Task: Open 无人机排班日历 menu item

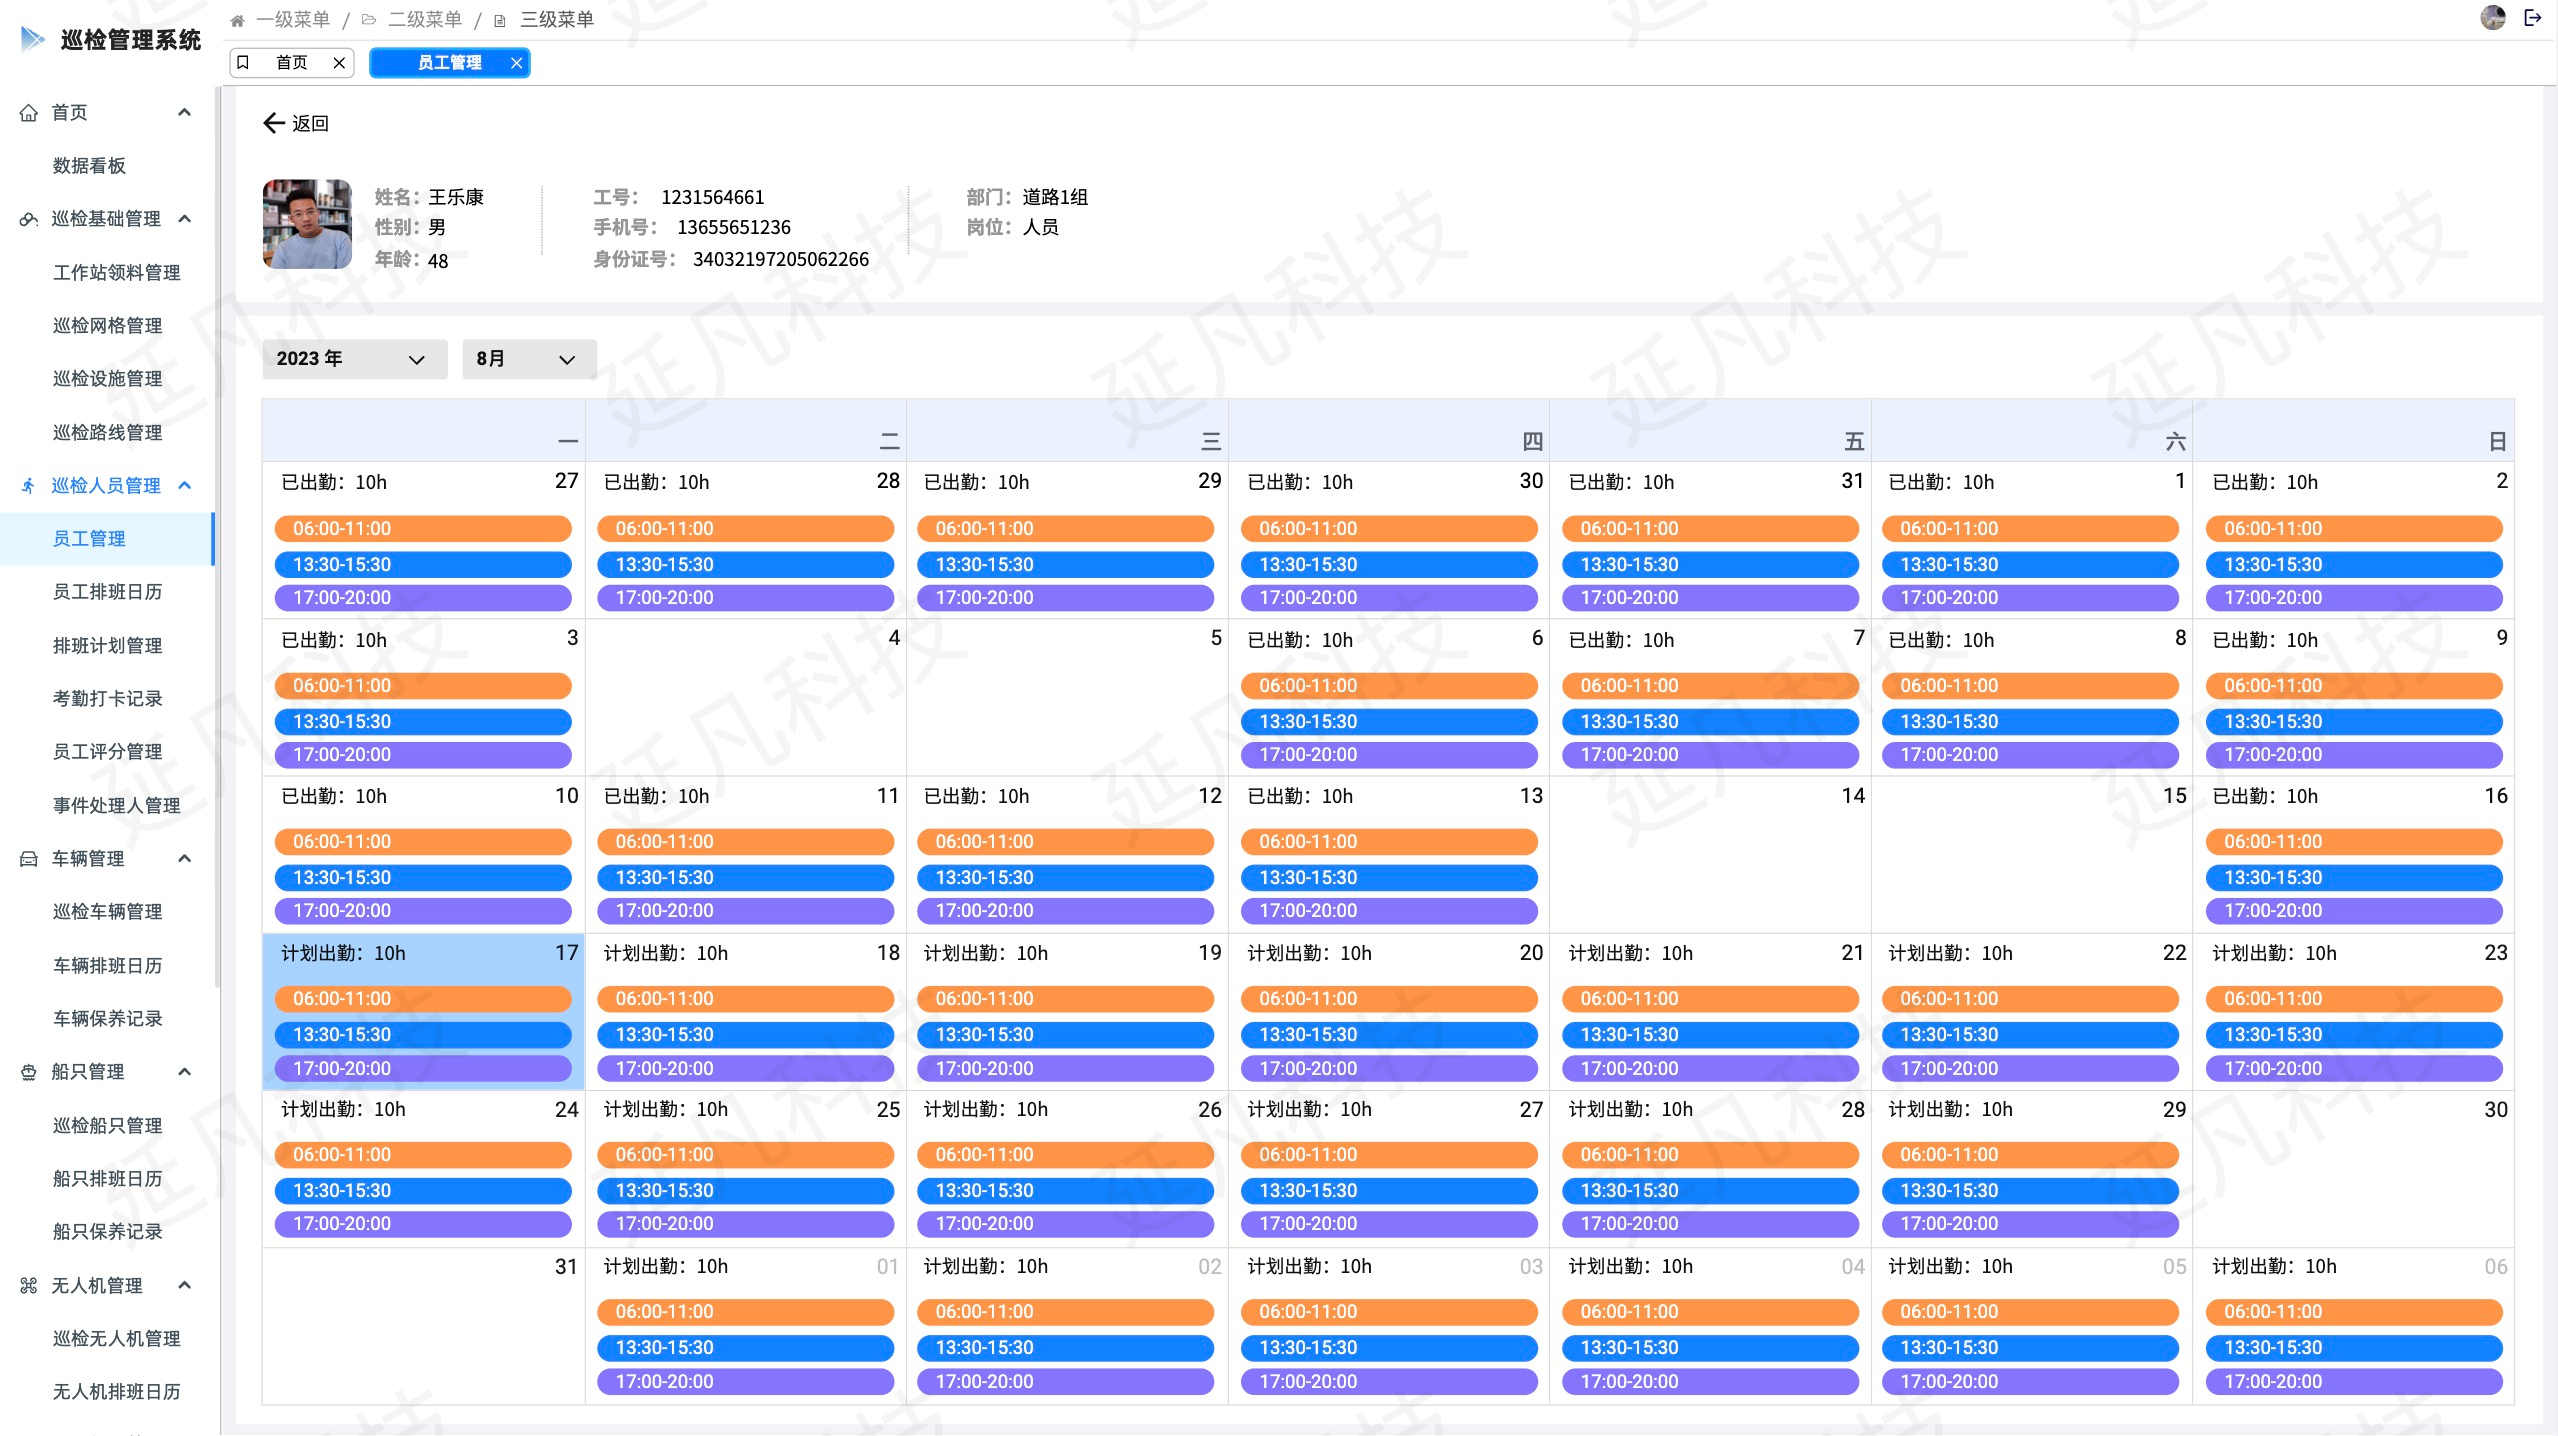Action: [117, 1392]
